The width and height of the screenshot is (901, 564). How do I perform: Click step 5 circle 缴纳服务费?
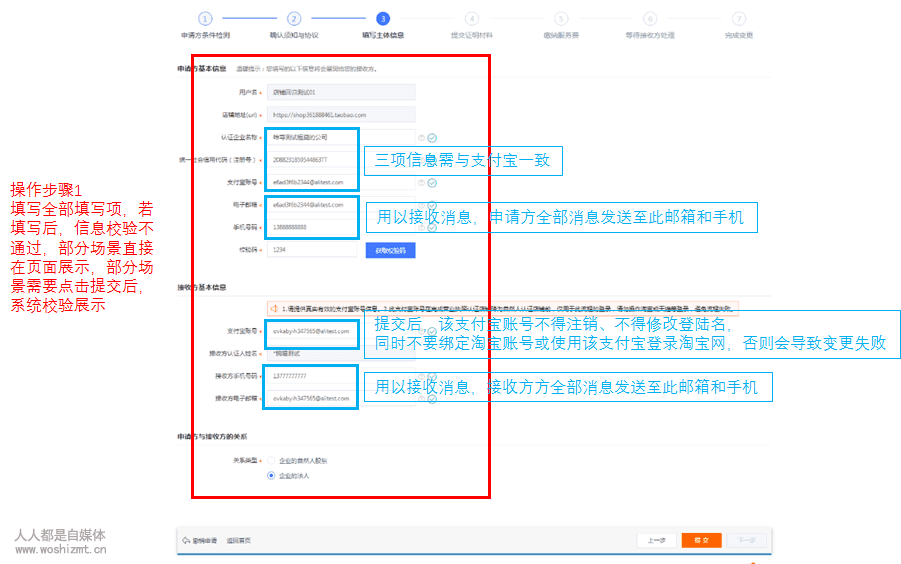(x=561, y=18)
